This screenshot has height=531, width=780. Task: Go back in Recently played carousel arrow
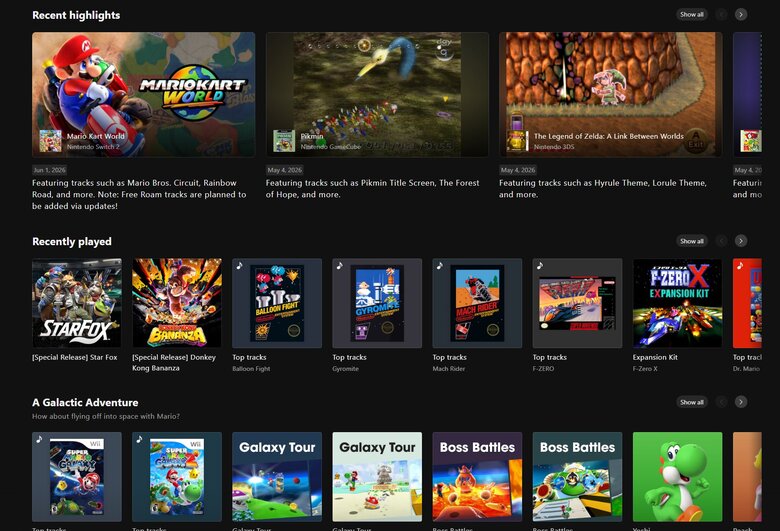click(721, 241)
